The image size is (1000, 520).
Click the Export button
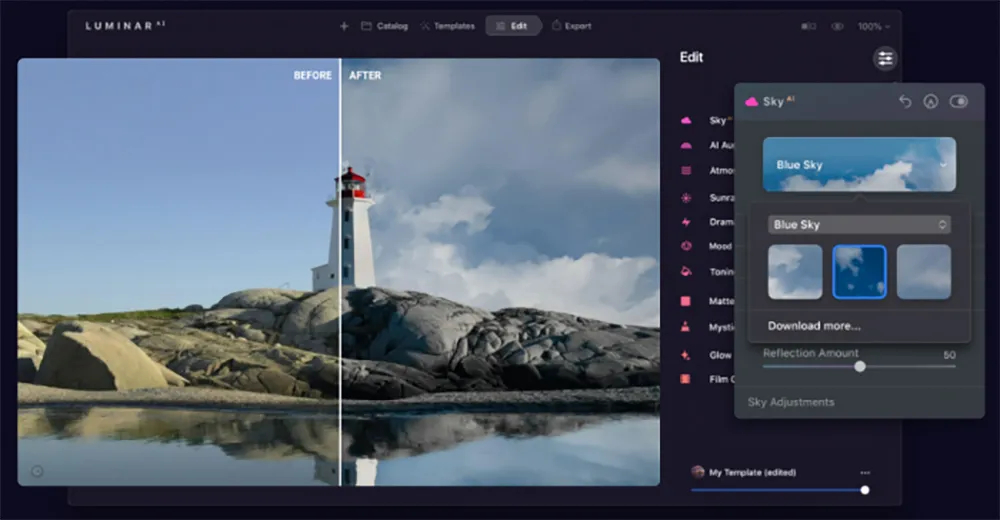pos(571,26)
